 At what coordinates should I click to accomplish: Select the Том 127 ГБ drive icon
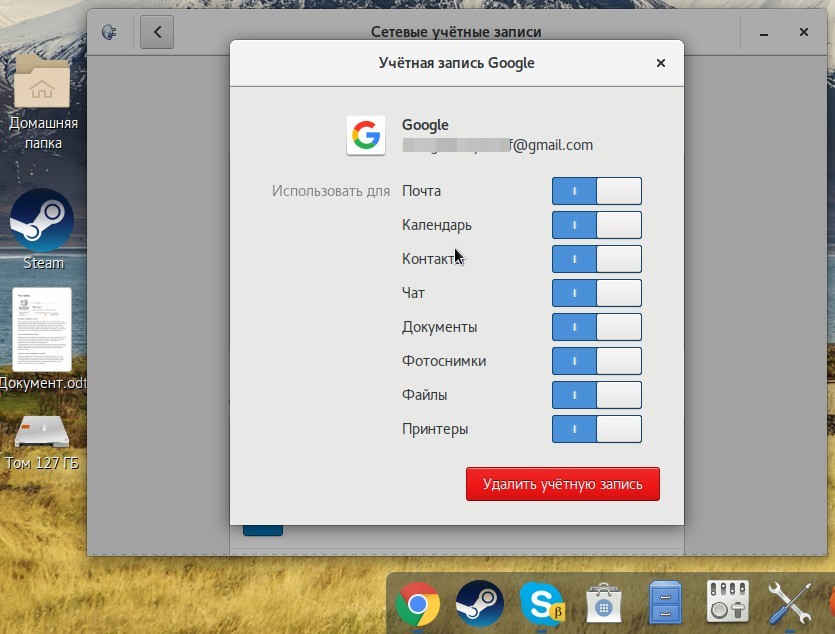pyautogui.click(x=42, y=442)
